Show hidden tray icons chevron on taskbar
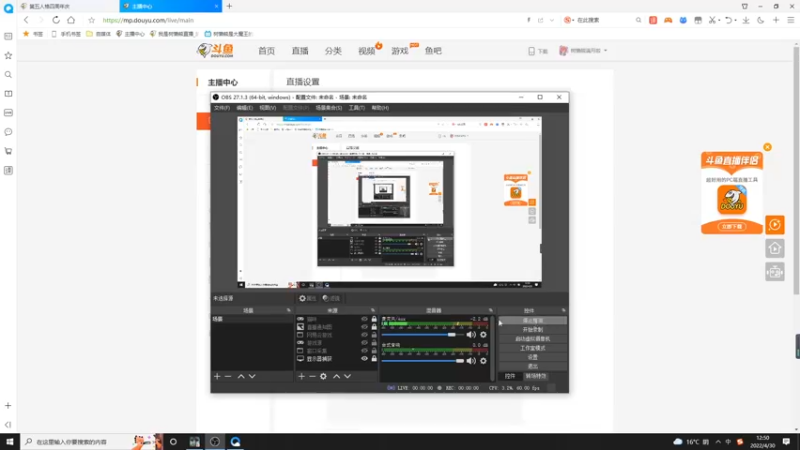800x450 pixels. point(718,442)
